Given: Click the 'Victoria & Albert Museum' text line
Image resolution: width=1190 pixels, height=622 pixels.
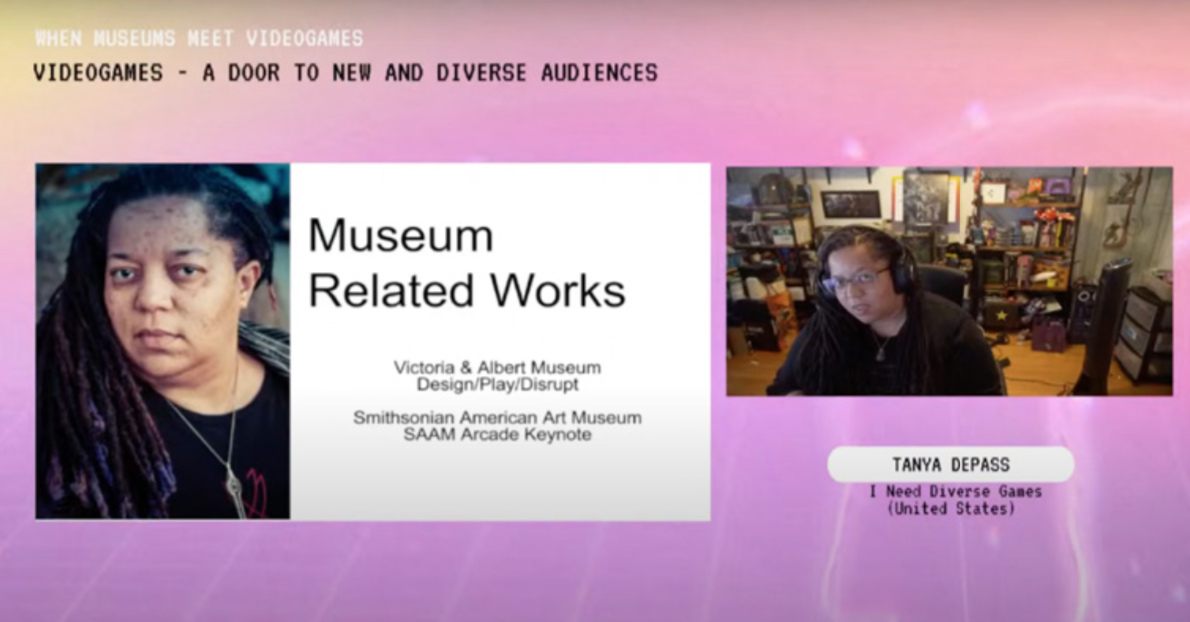Looking at the screenshot, I should click(497, 367).
